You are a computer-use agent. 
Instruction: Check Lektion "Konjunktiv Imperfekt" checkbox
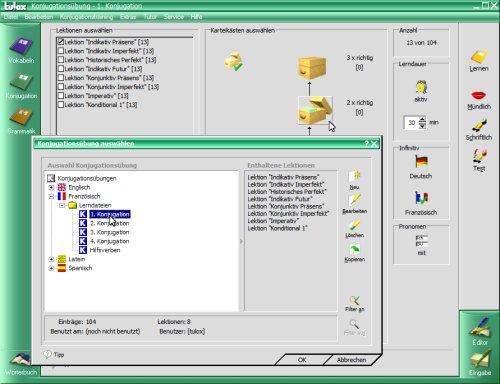[x=61, y=87]
